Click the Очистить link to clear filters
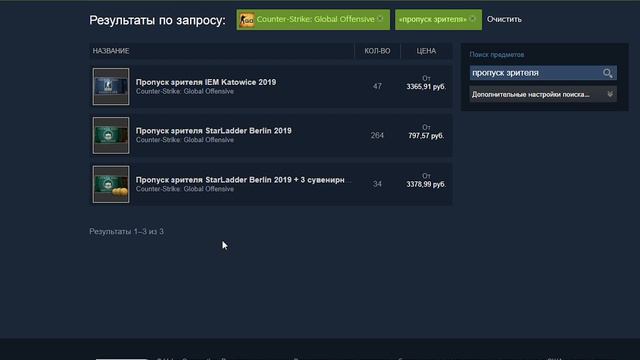This screenshot has width=640, height=360. click(504, 19)
